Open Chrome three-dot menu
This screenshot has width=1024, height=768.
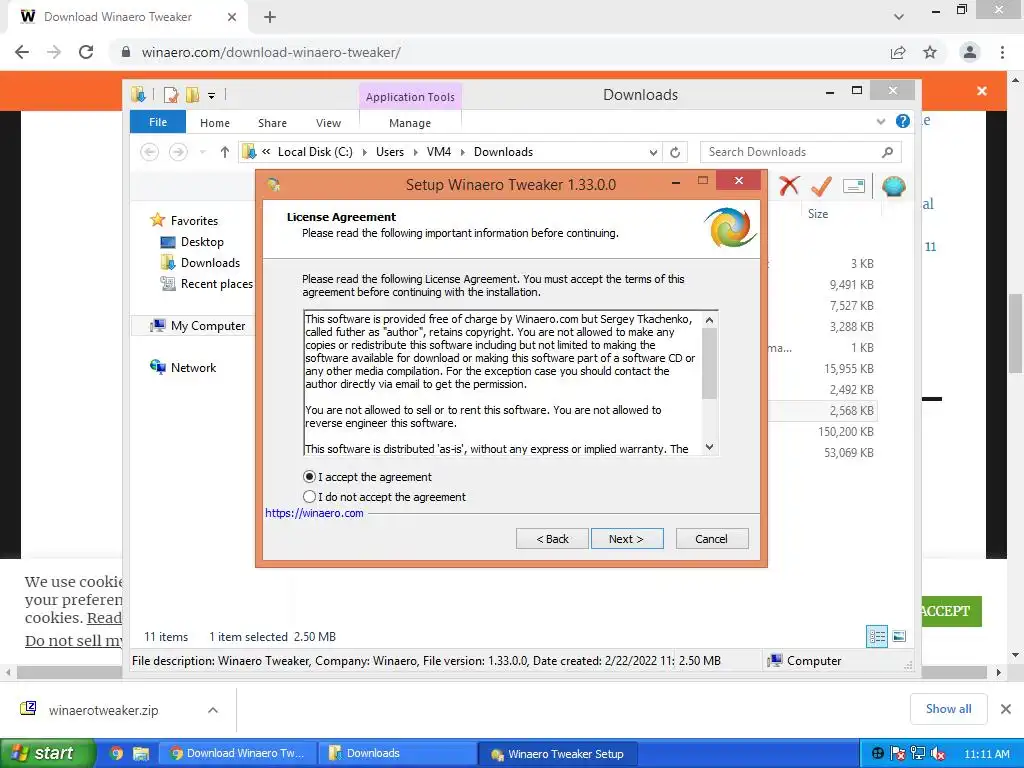click(1002, 52)
